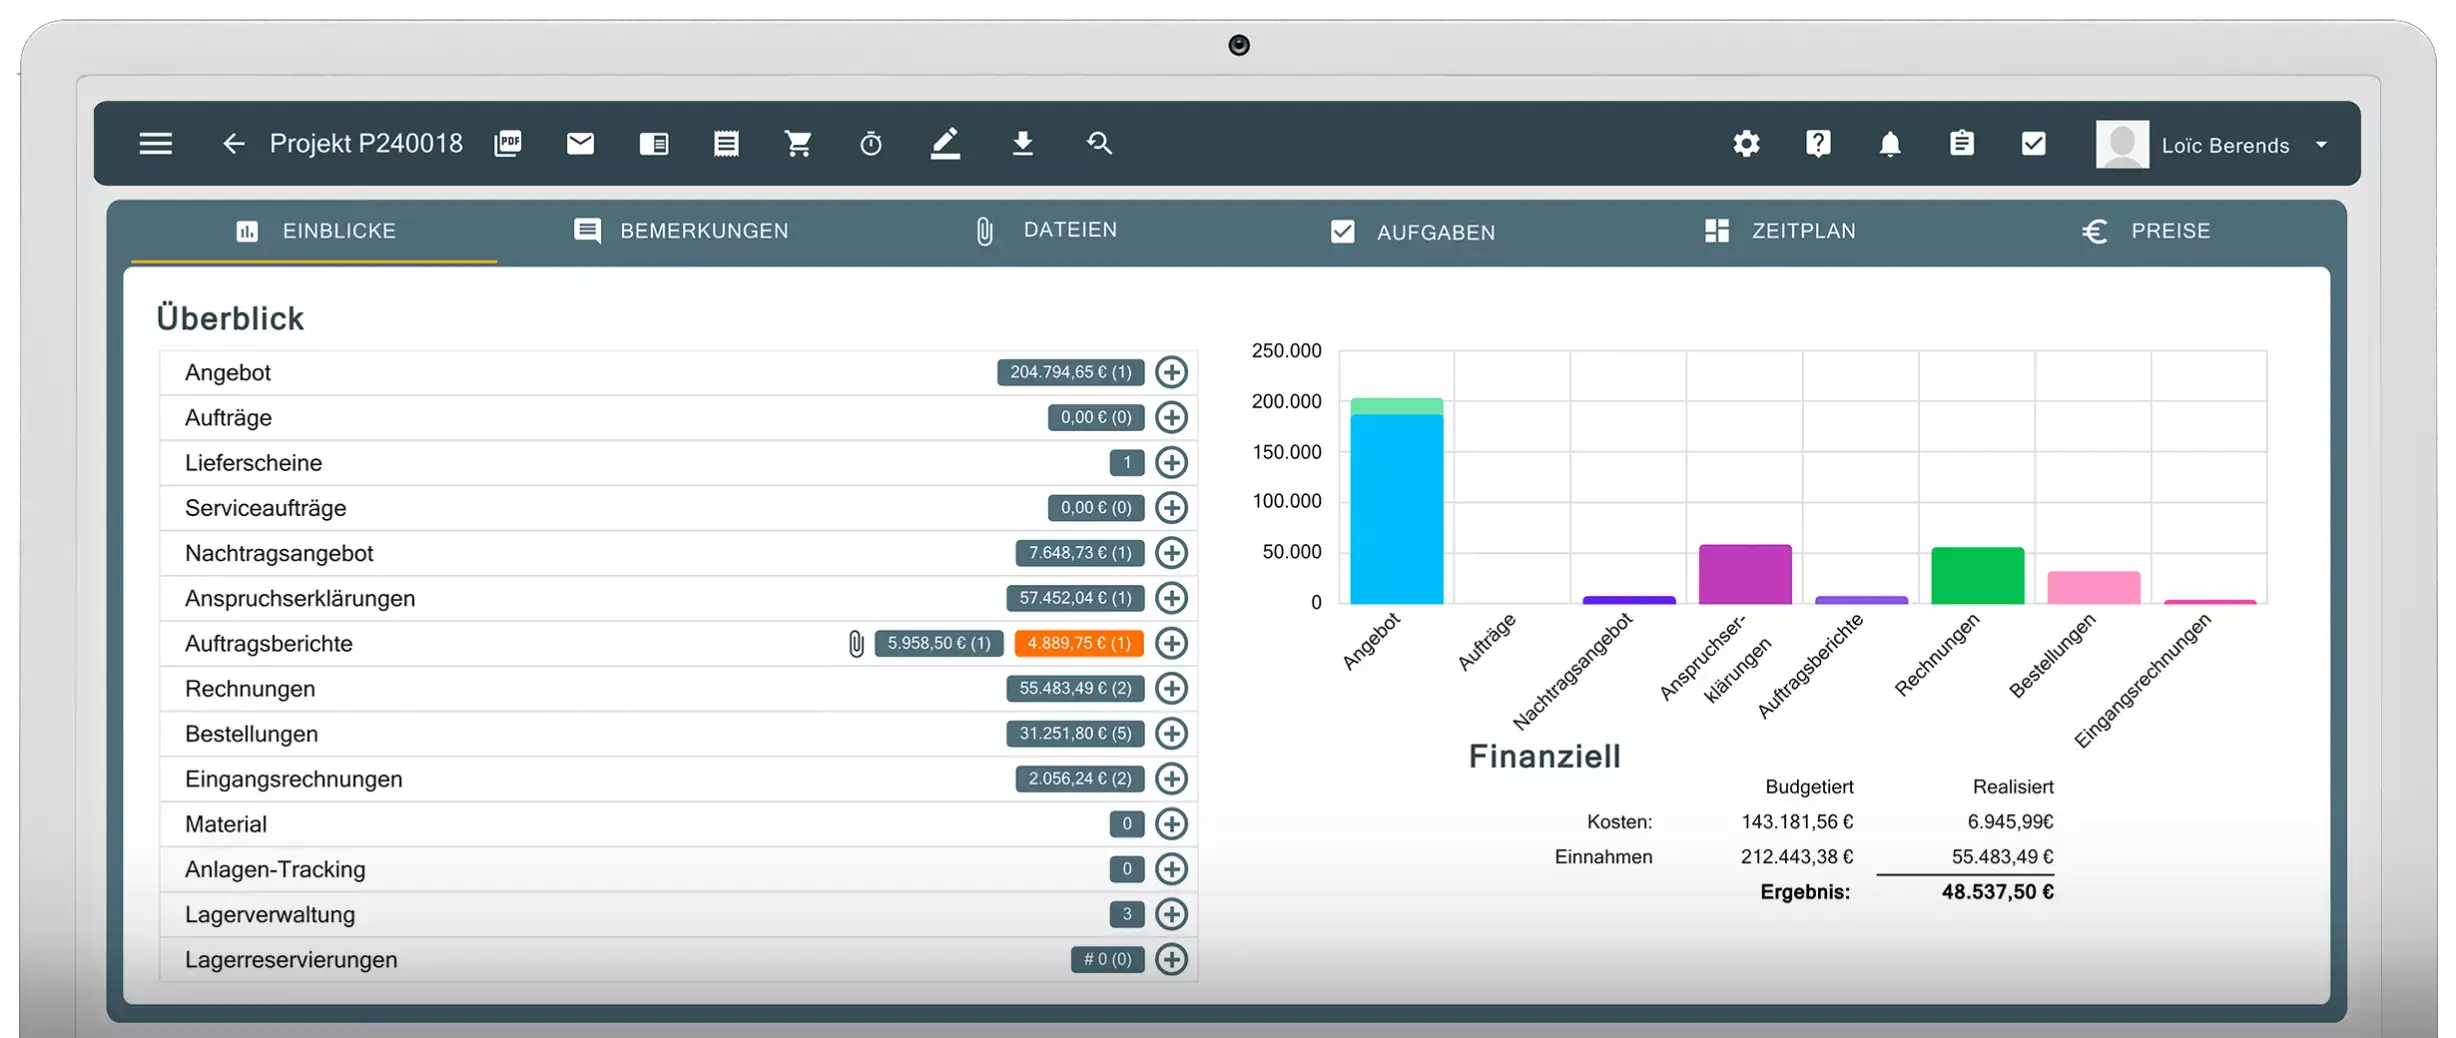Export project as PDF icon
Viewport: 2456px width, 1038px height.
click(x=508, y=144)
